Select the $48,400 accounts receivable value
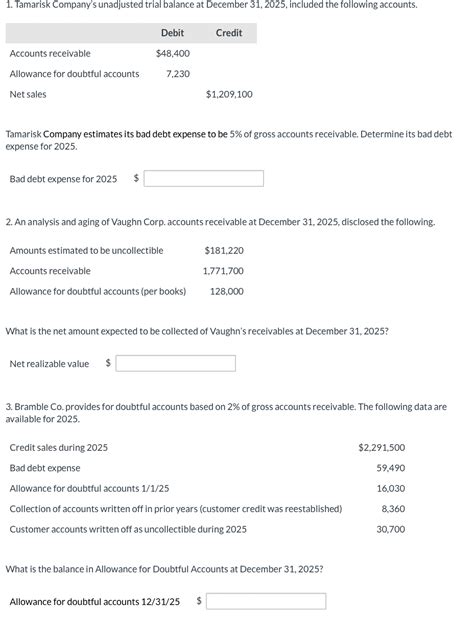474x628 pixels. click(x=173, y=54)
